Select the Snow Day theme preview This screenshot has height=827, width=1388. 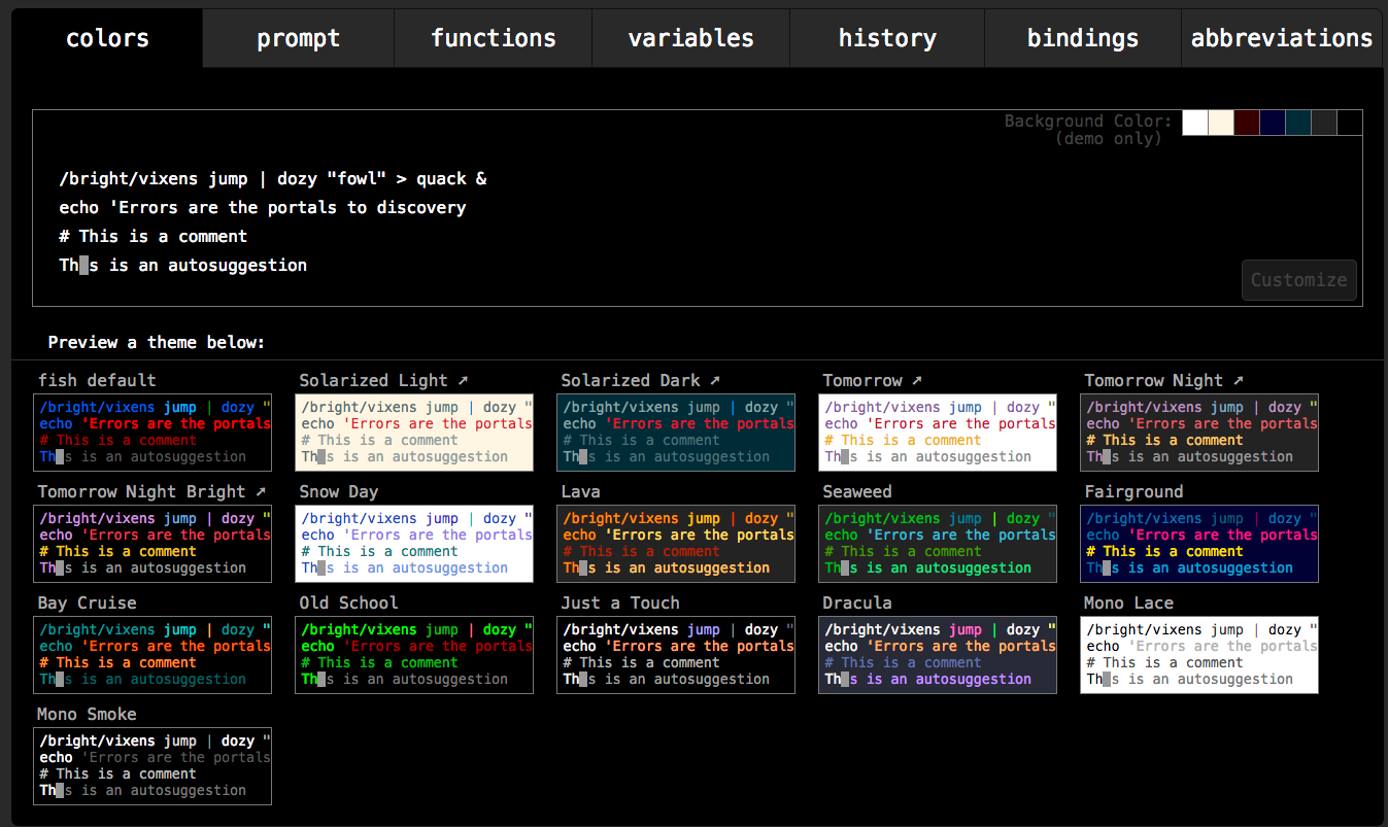[414, 543]
